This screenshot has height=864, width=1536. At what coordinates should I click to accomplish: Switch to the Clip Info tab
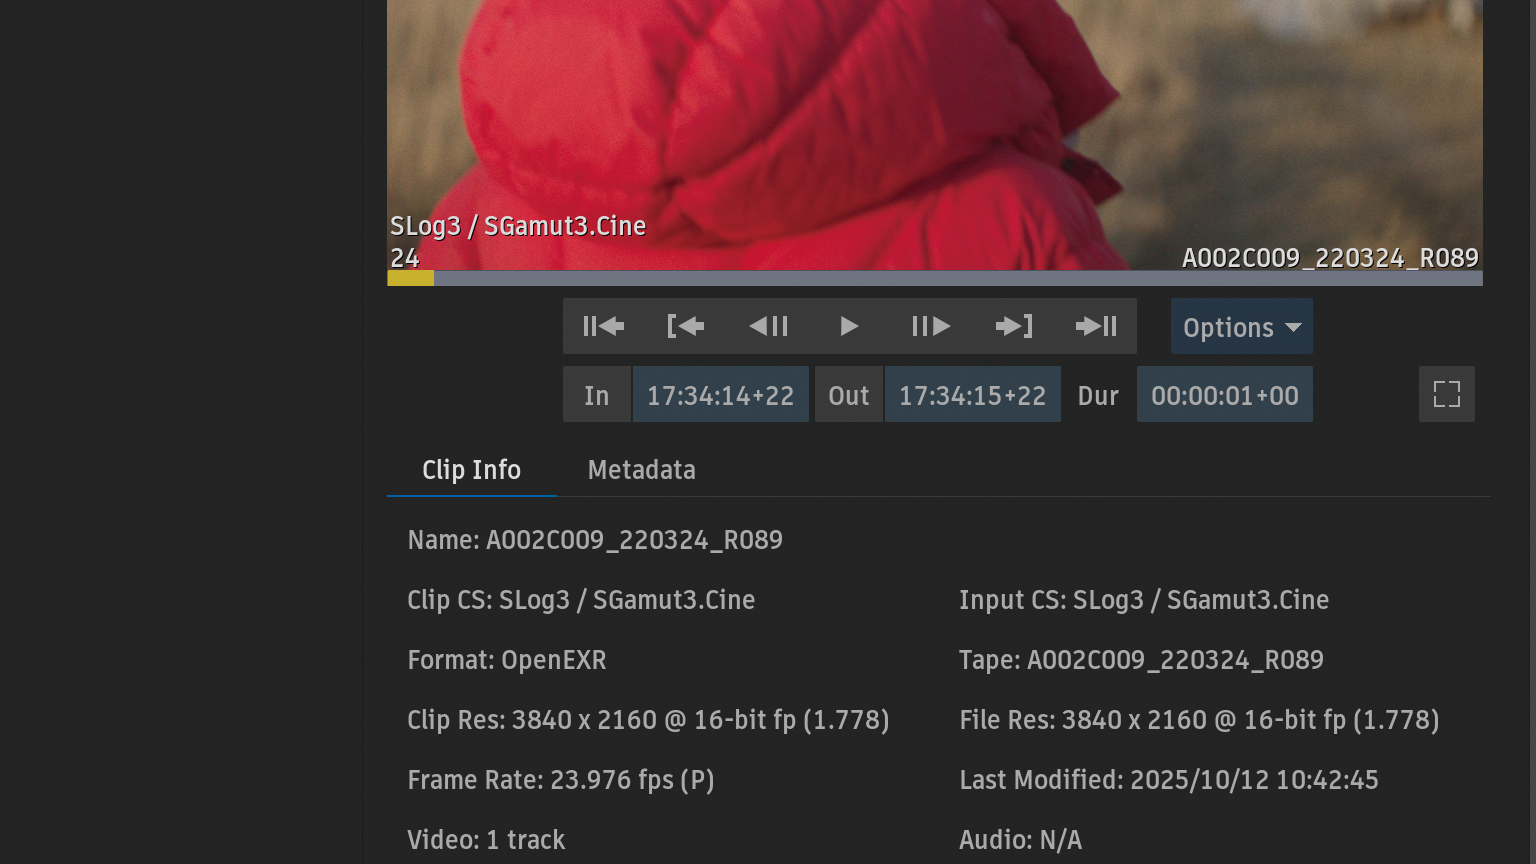[471, 470]
